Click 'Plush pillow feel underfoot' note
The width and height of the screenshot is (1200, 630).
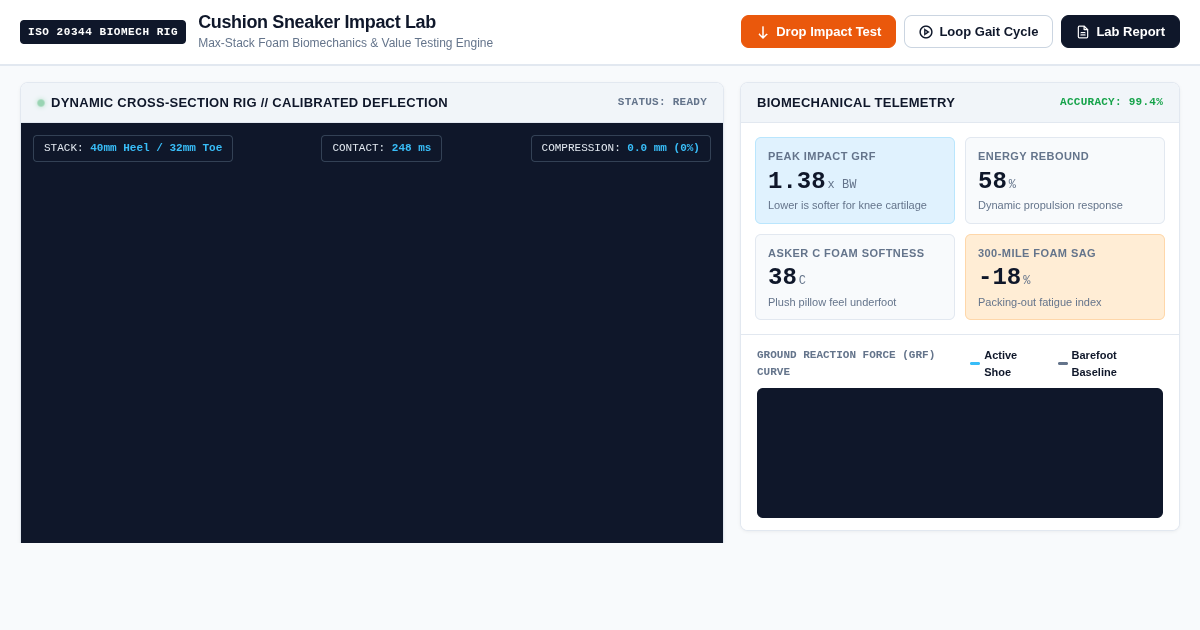pyautogui.click(x=832, y=302)
